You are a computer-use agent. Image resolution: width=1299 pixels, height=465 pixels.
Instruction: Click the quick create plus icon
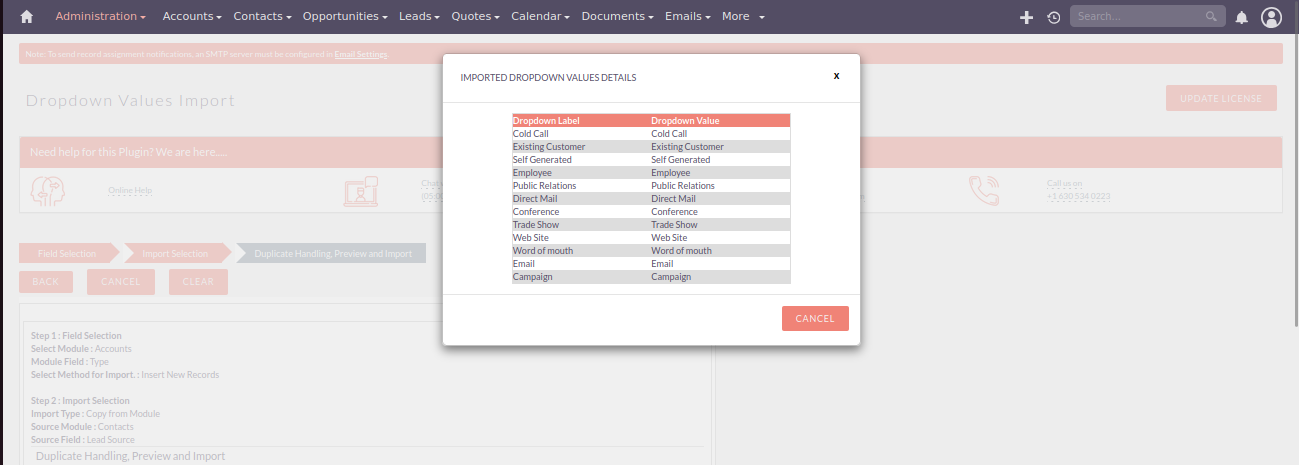[1026, 17]
